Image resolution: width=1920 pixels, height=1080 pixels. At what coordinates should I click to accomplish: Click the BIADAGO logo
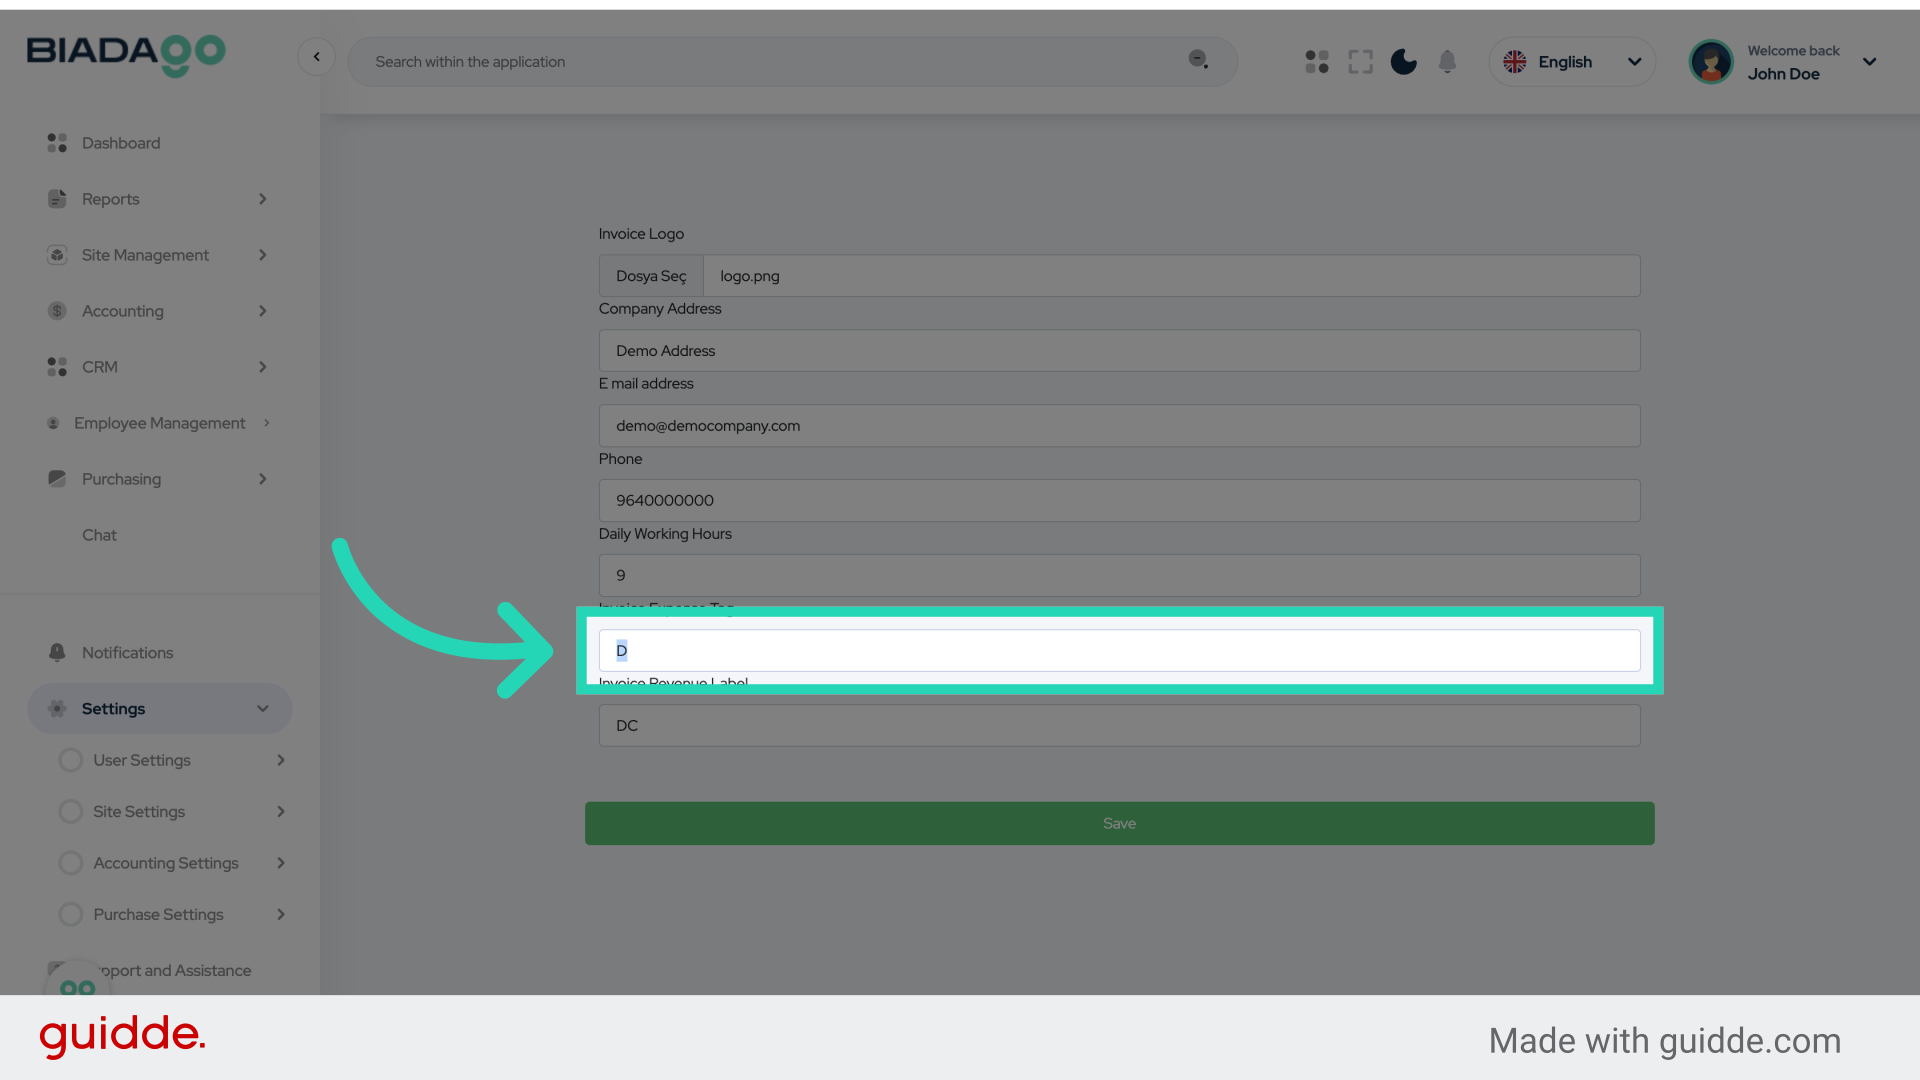[126, 54]
